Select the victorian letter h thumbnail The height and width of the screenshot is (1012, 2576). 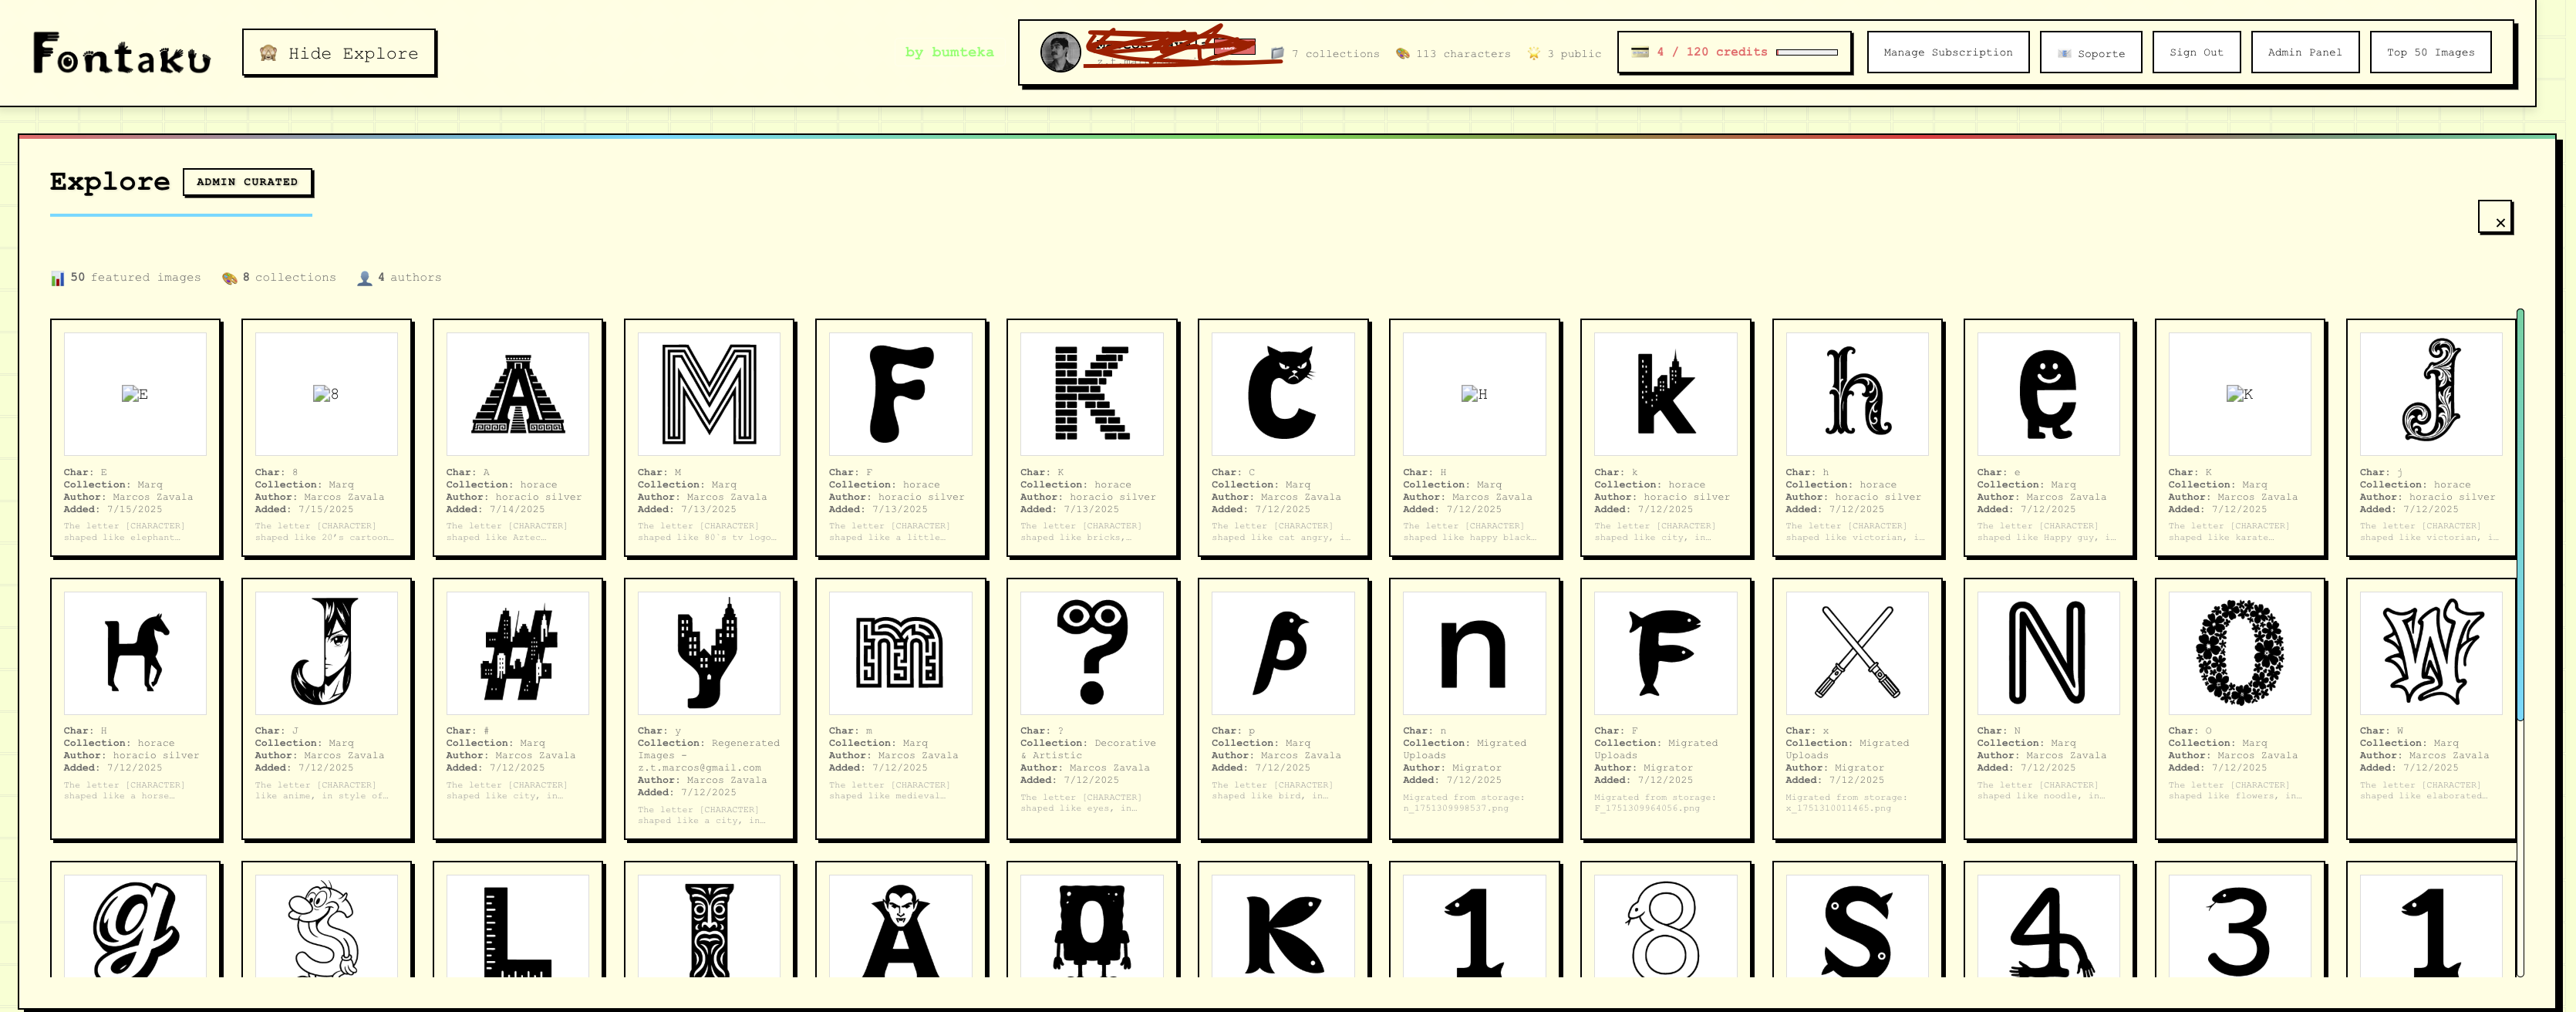(1857, 394)
